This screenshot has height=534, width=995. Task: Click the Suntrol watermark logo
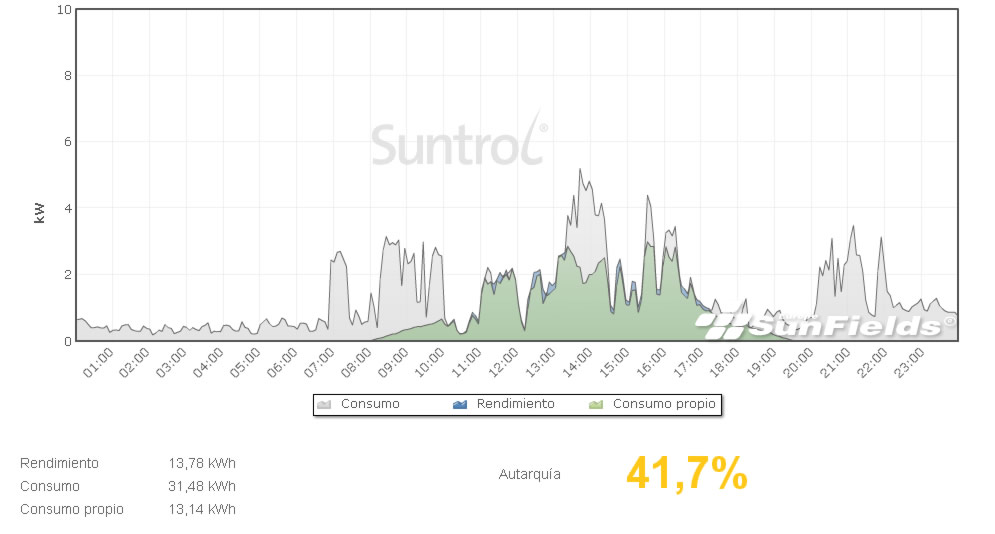(x=459, y=143)
